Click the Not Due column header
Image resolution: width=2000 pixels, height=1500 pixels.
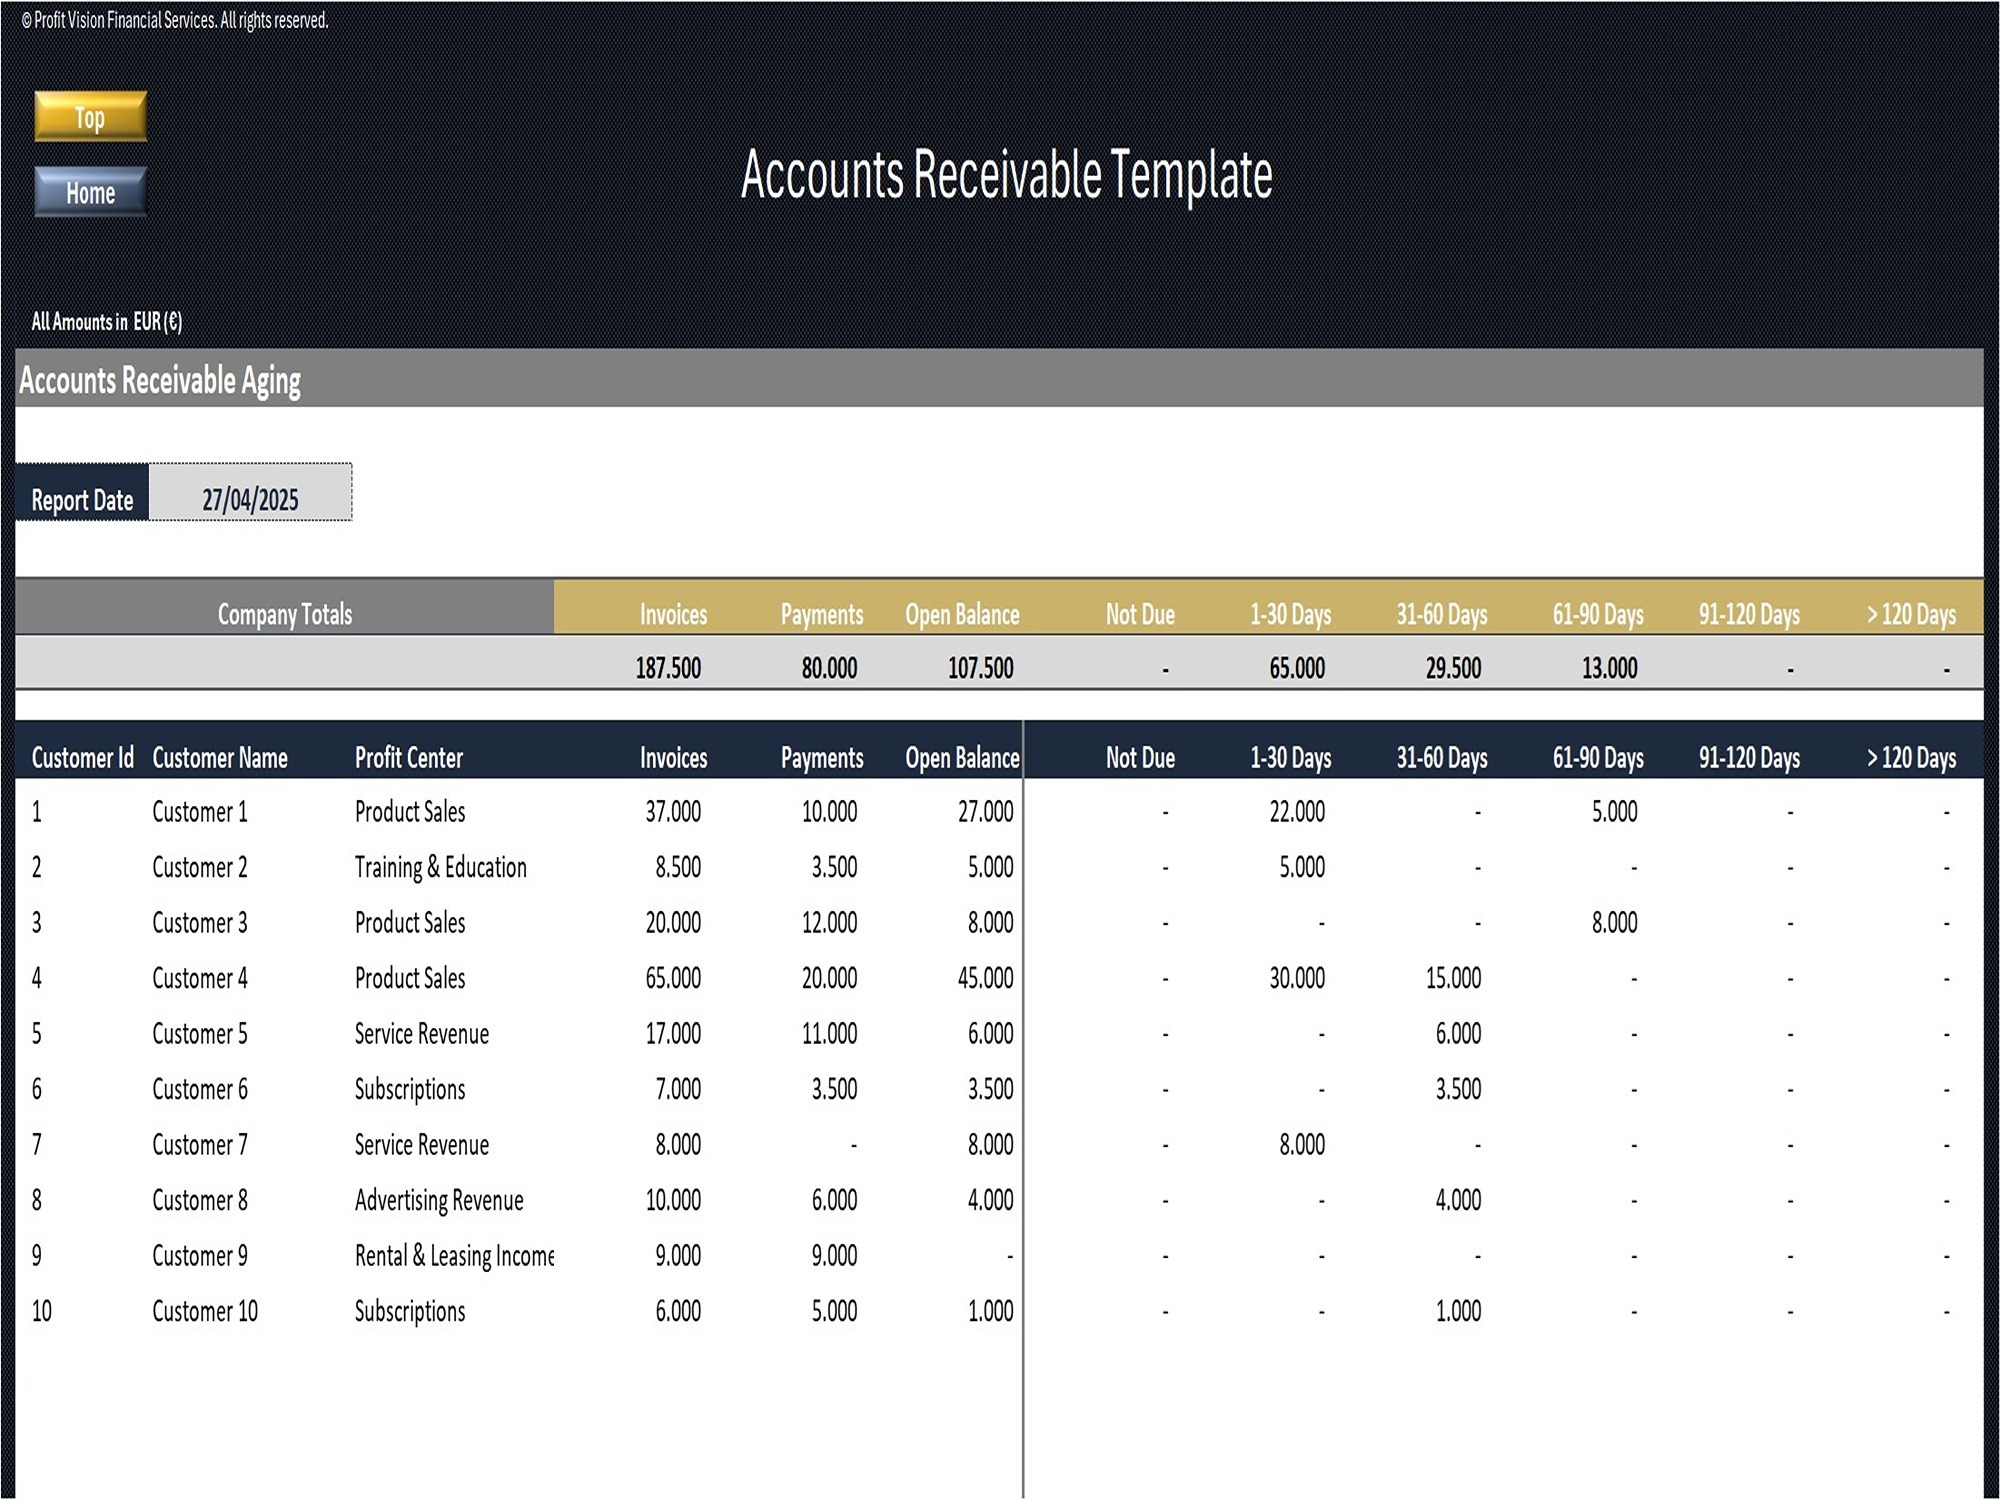1138,614
